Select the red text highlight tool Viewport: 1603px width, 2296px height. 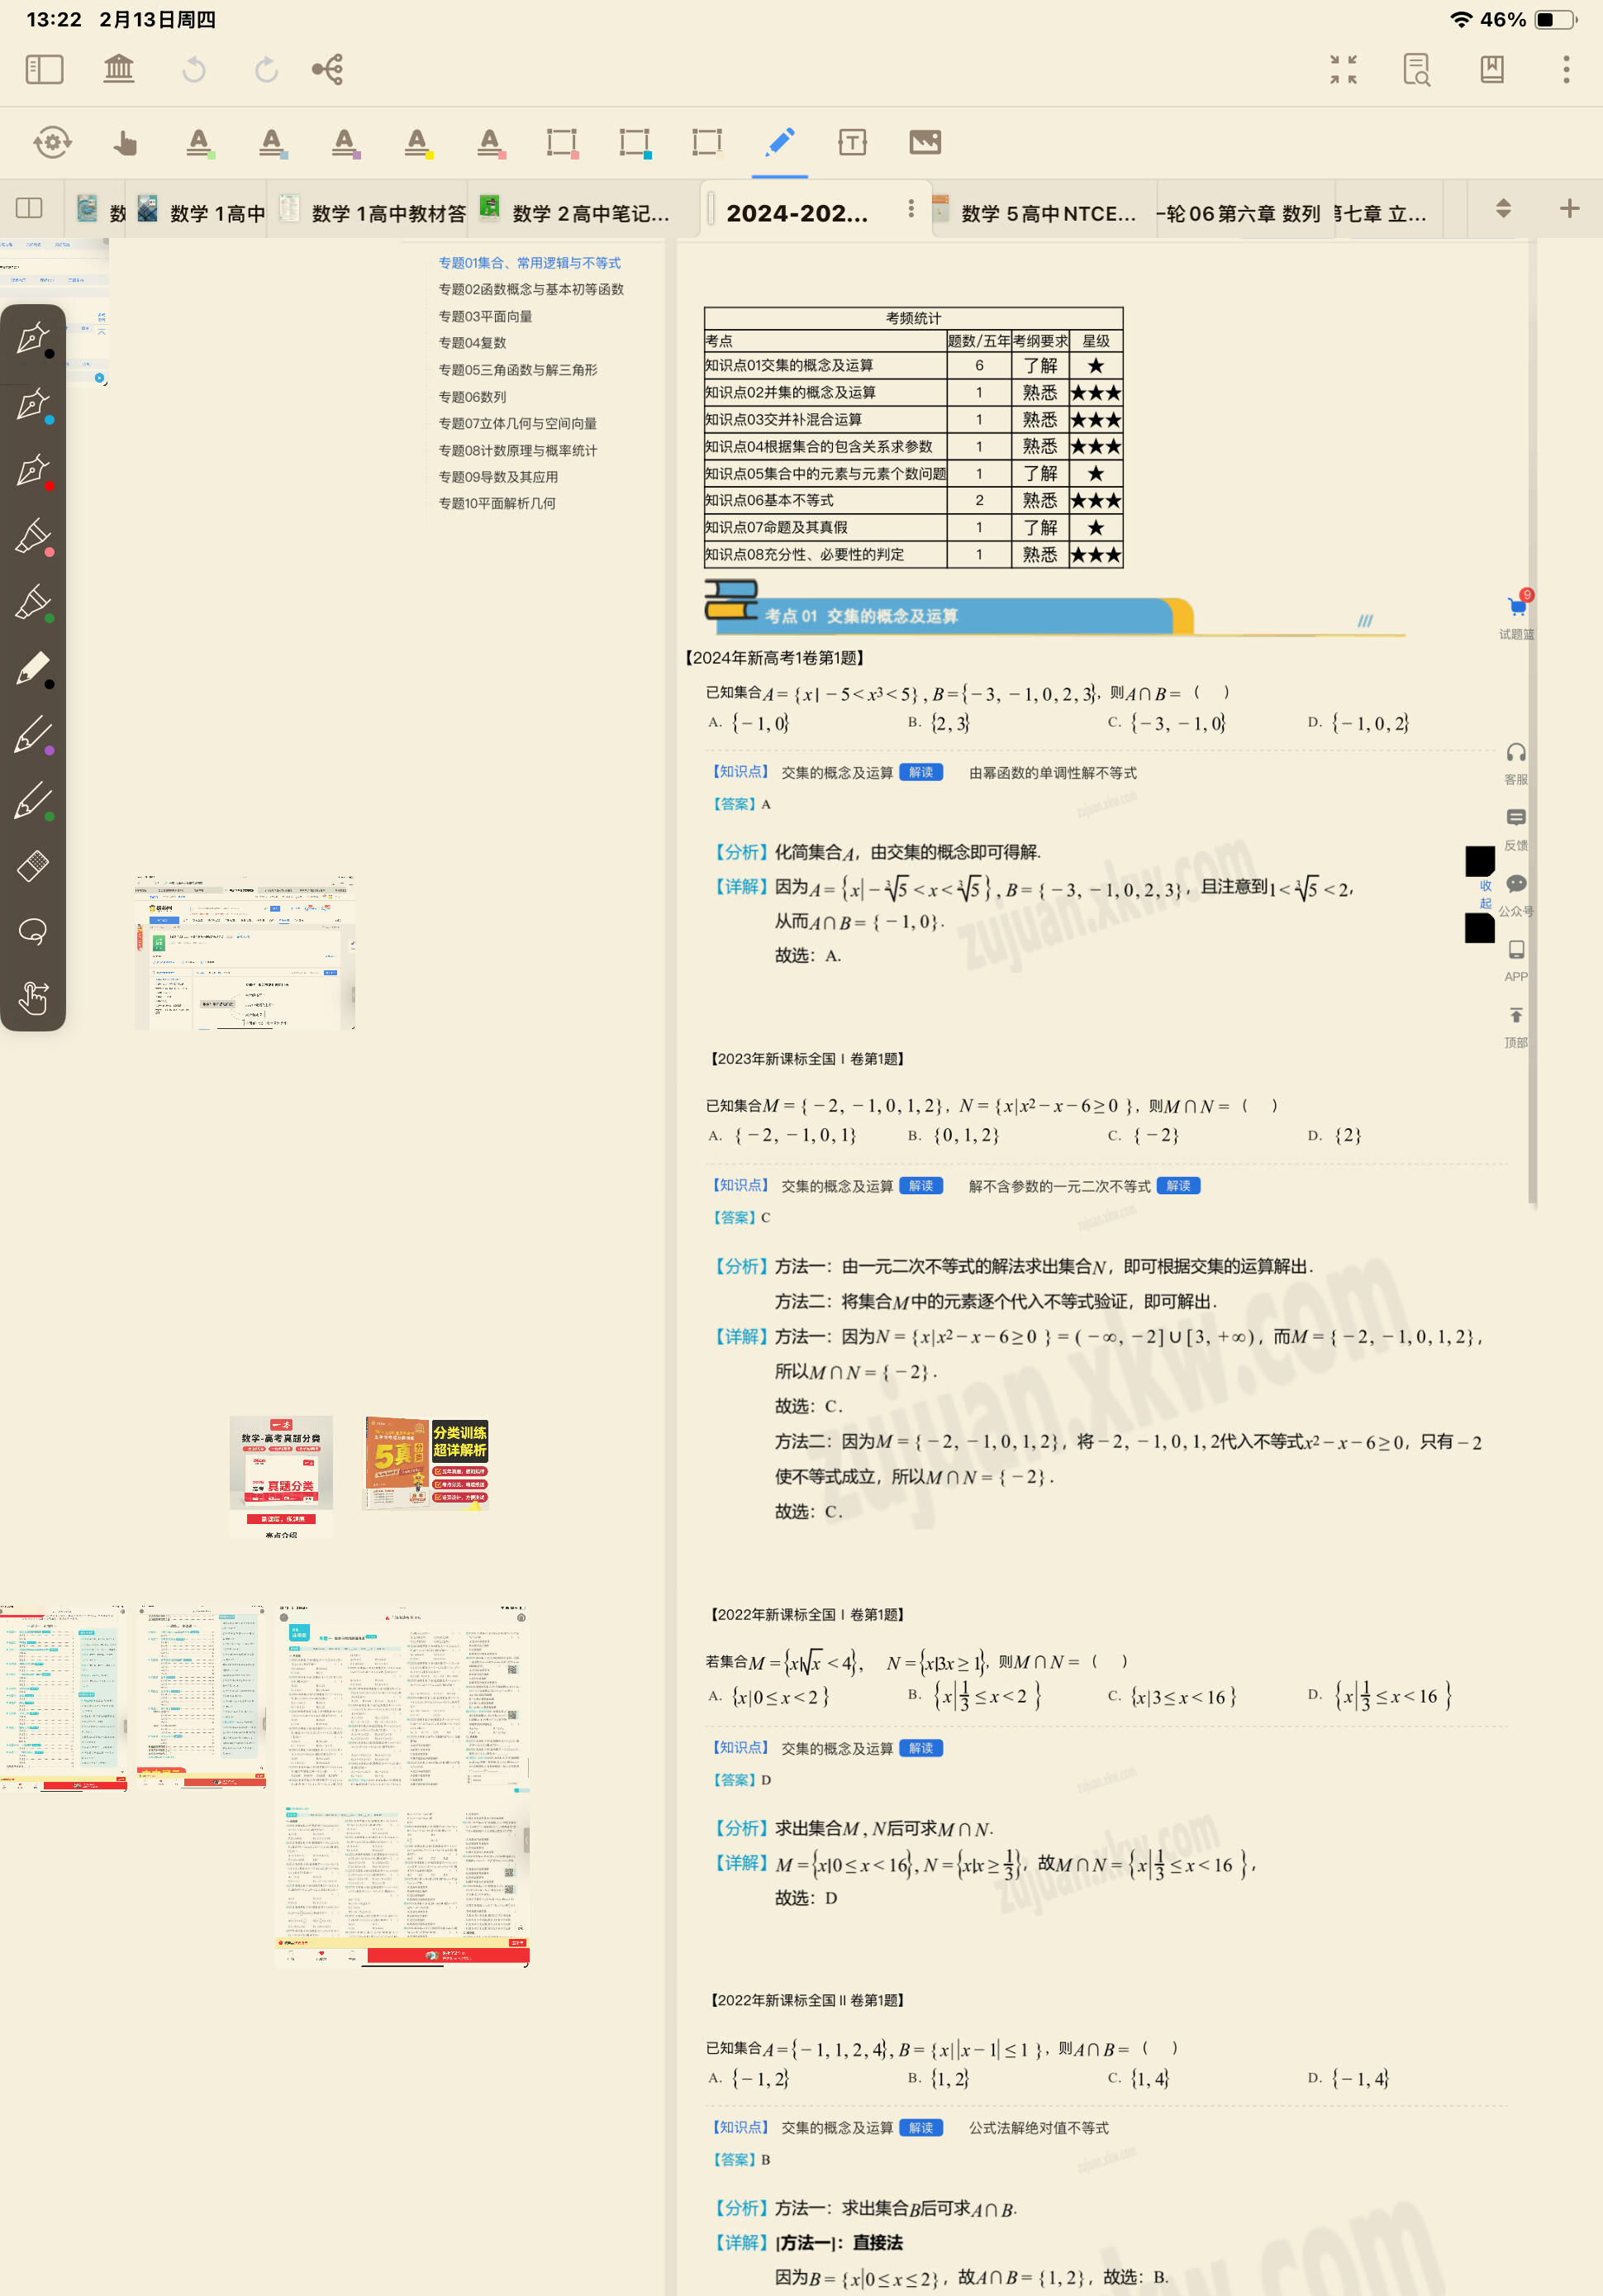click(x=490, y=143)
